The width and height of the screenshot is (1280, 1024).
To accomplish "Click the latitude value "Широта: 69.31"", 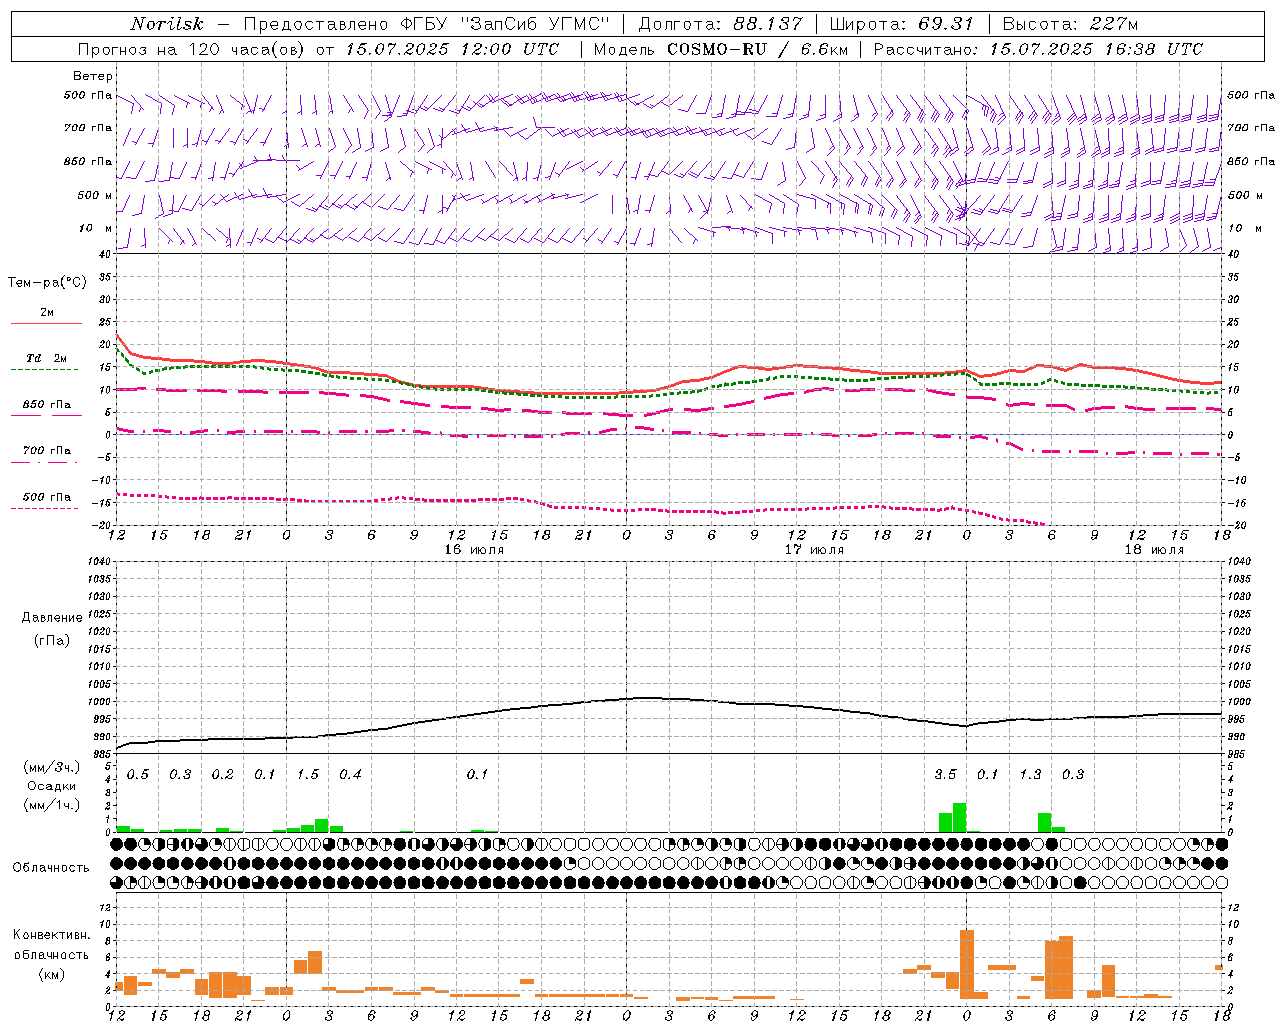I will (x=901, y=24).
